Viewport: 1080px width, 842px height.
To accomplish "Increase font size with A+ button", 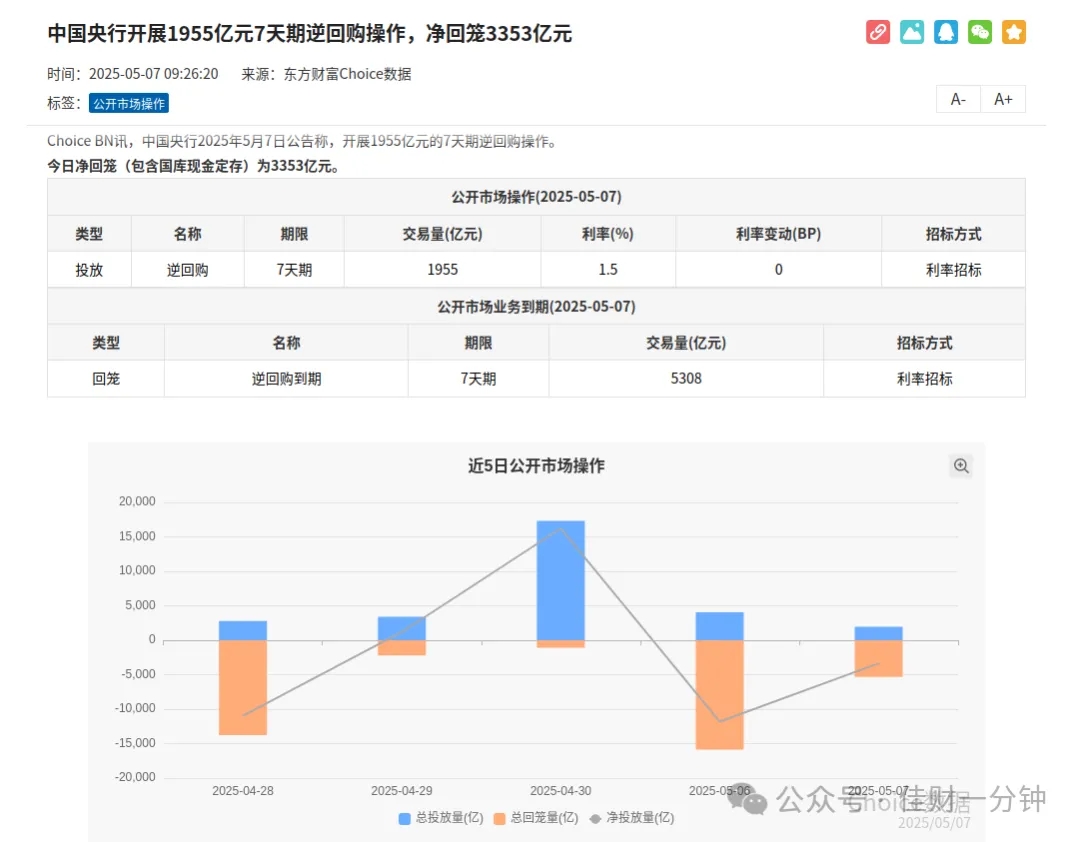I will point(1003,99).
